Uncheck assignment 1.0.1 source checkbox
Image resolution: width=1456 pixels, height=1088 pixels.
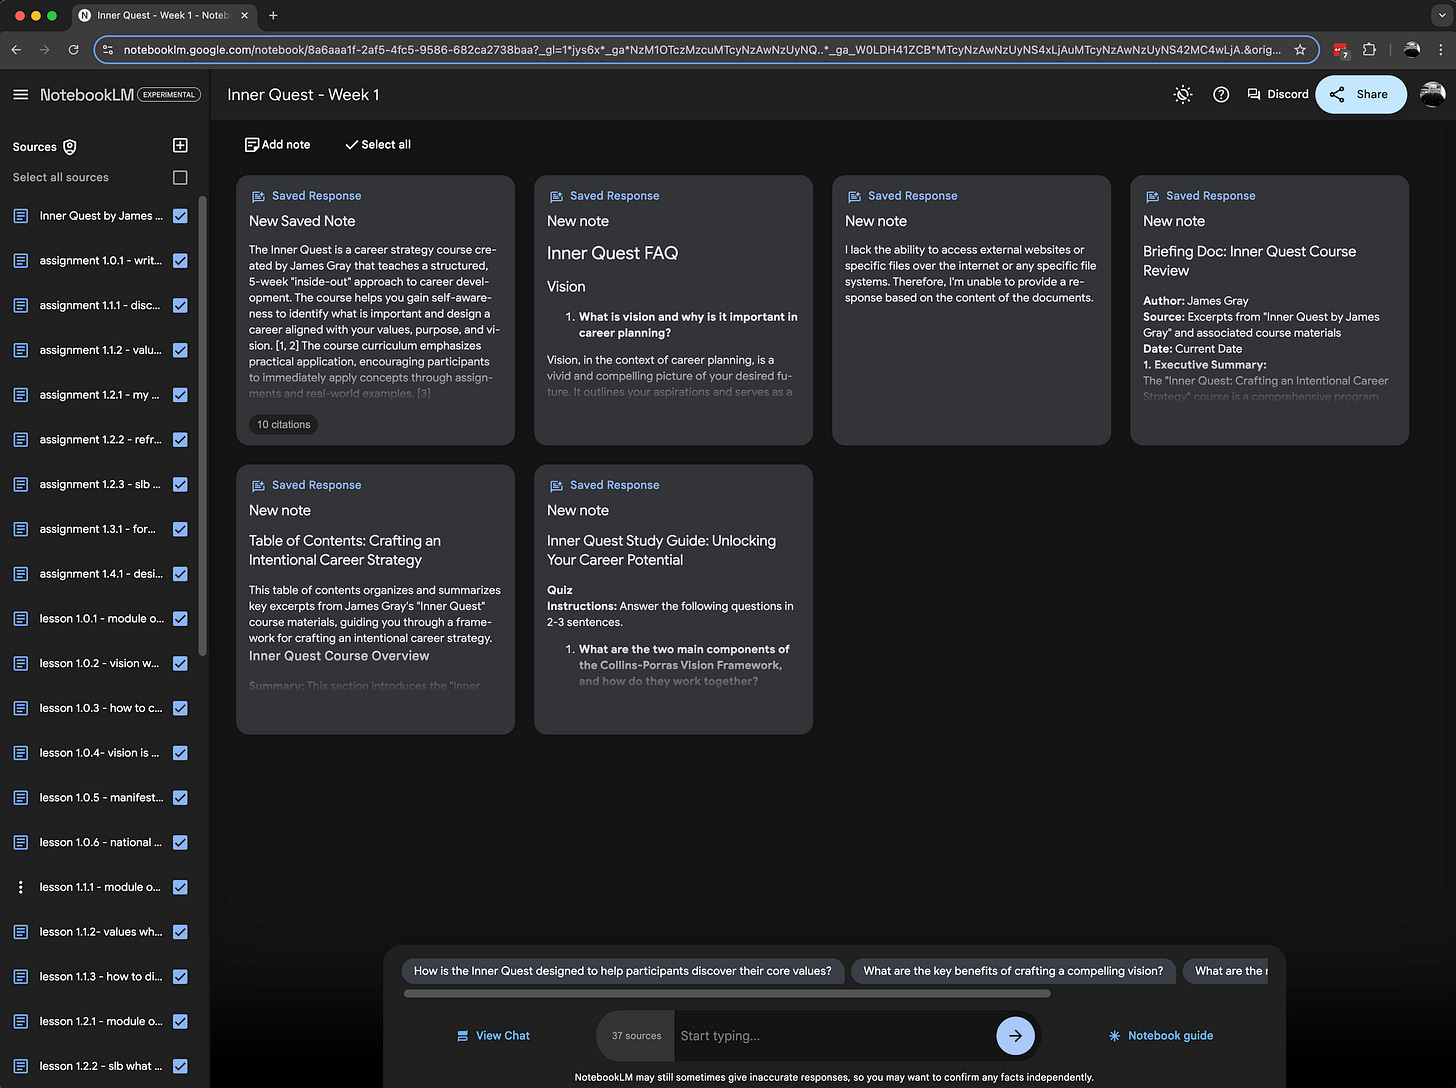coord(180,261)
